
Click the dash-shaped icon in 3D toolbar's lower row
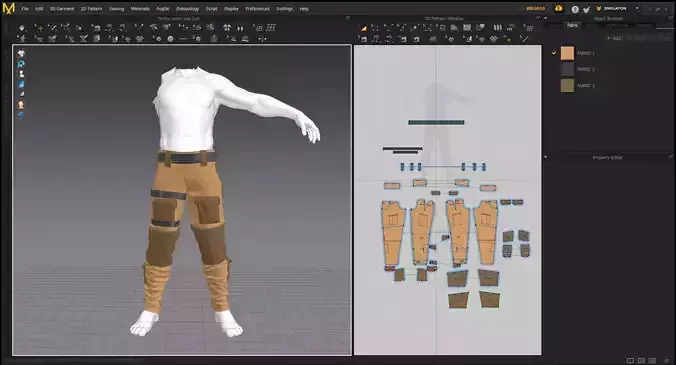[x=183, y=39]
